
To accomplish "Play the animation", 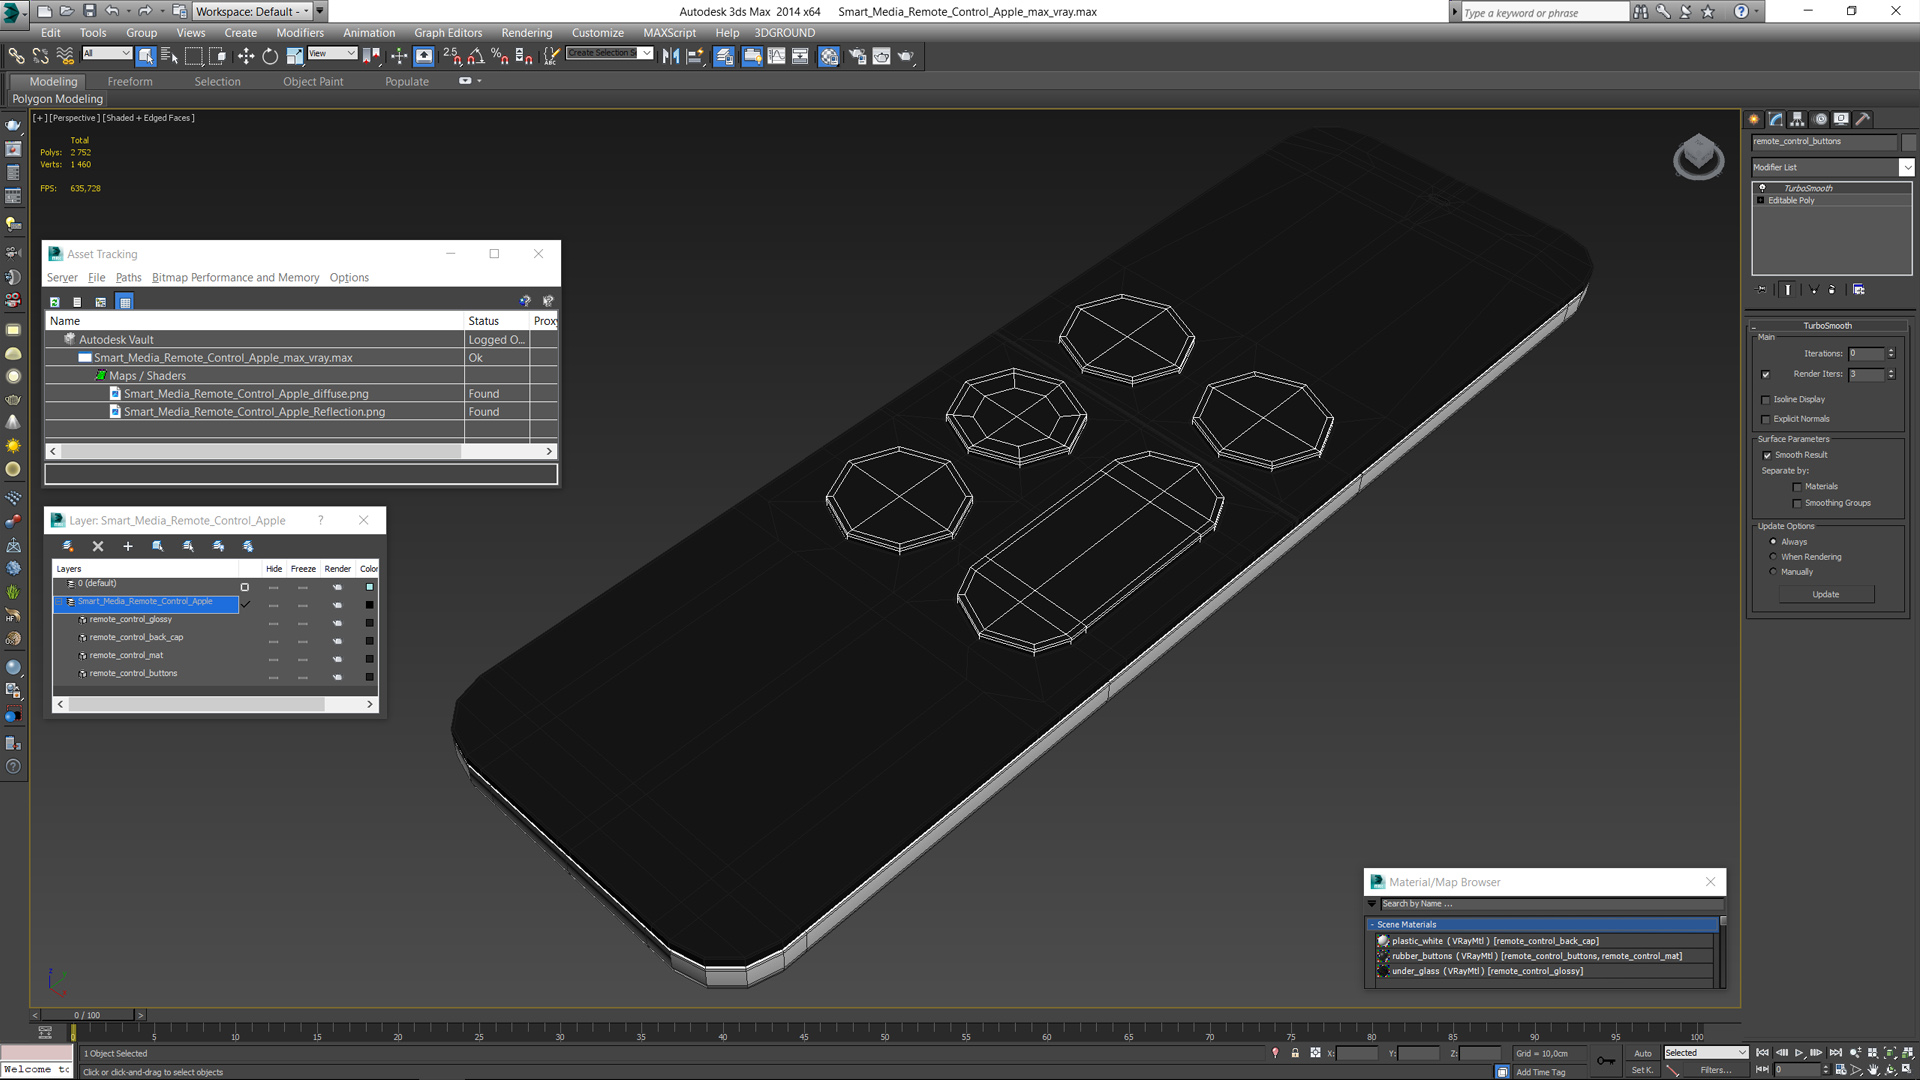I will click(1799, 1053).
